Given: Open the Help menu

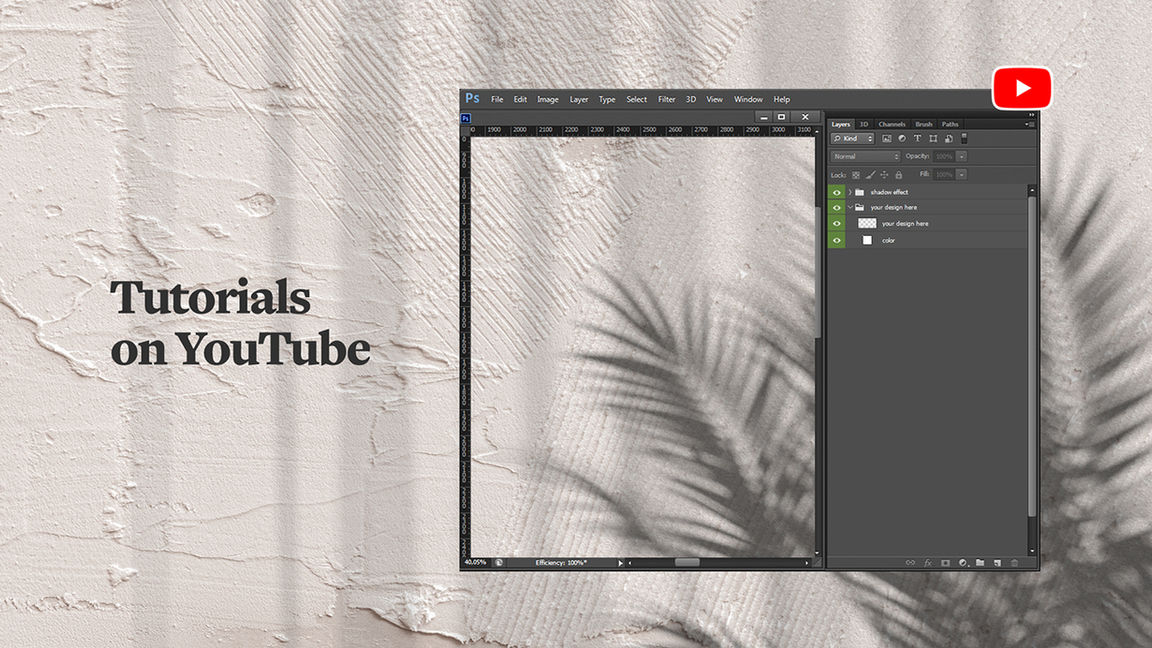Looking at the screenshot, I should pos(782,99).
